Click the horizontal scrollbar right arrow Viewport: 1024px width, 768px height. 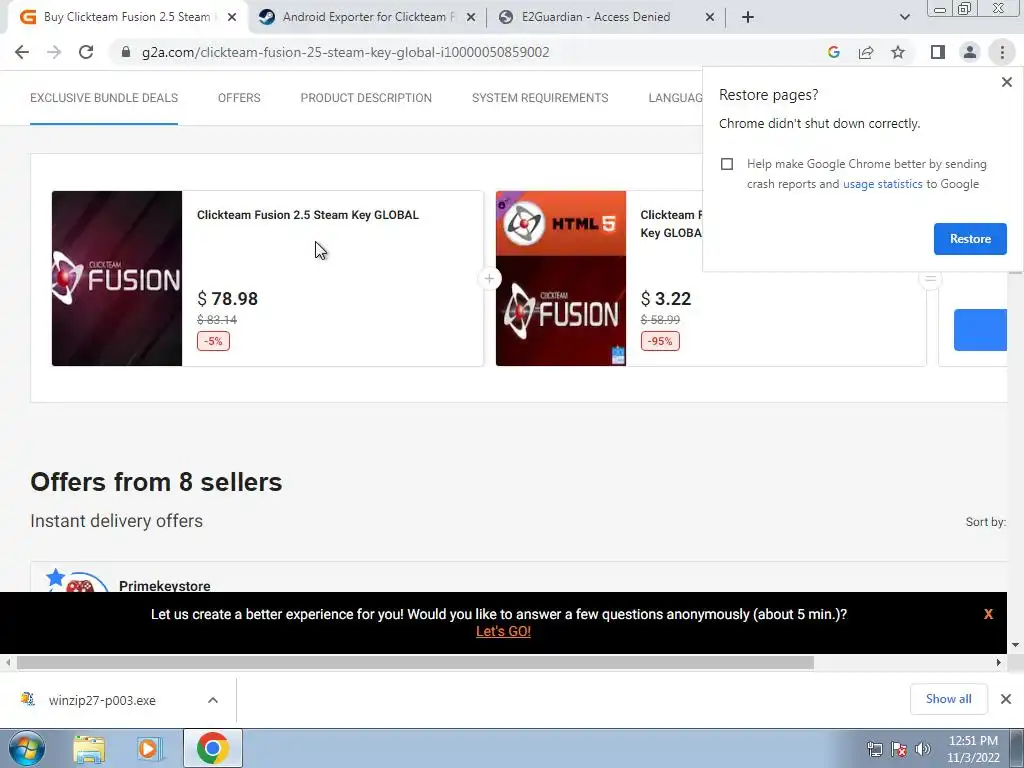coord(998,663)
